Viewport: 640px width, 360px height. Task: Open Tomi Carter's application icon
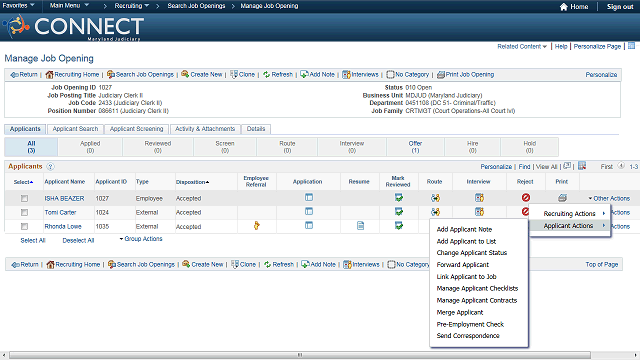click(309, 211)
